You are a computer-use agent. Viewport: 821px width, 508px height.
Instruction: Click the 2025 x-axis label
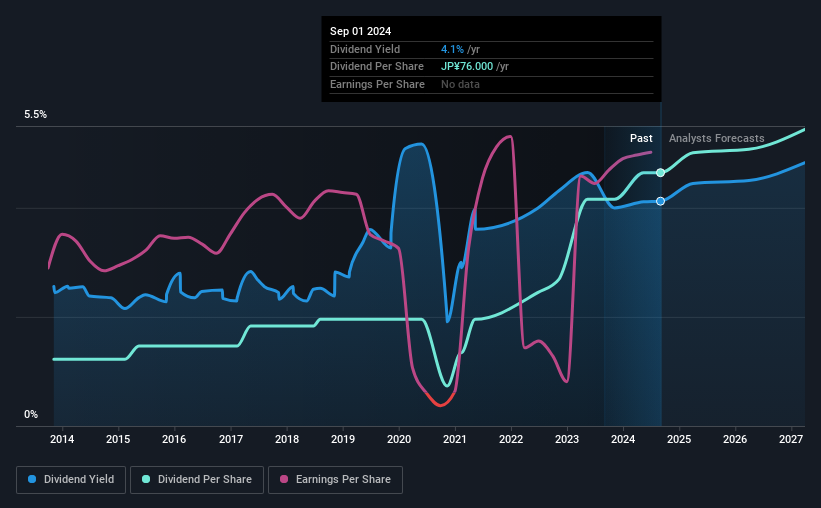pos(679,439)
